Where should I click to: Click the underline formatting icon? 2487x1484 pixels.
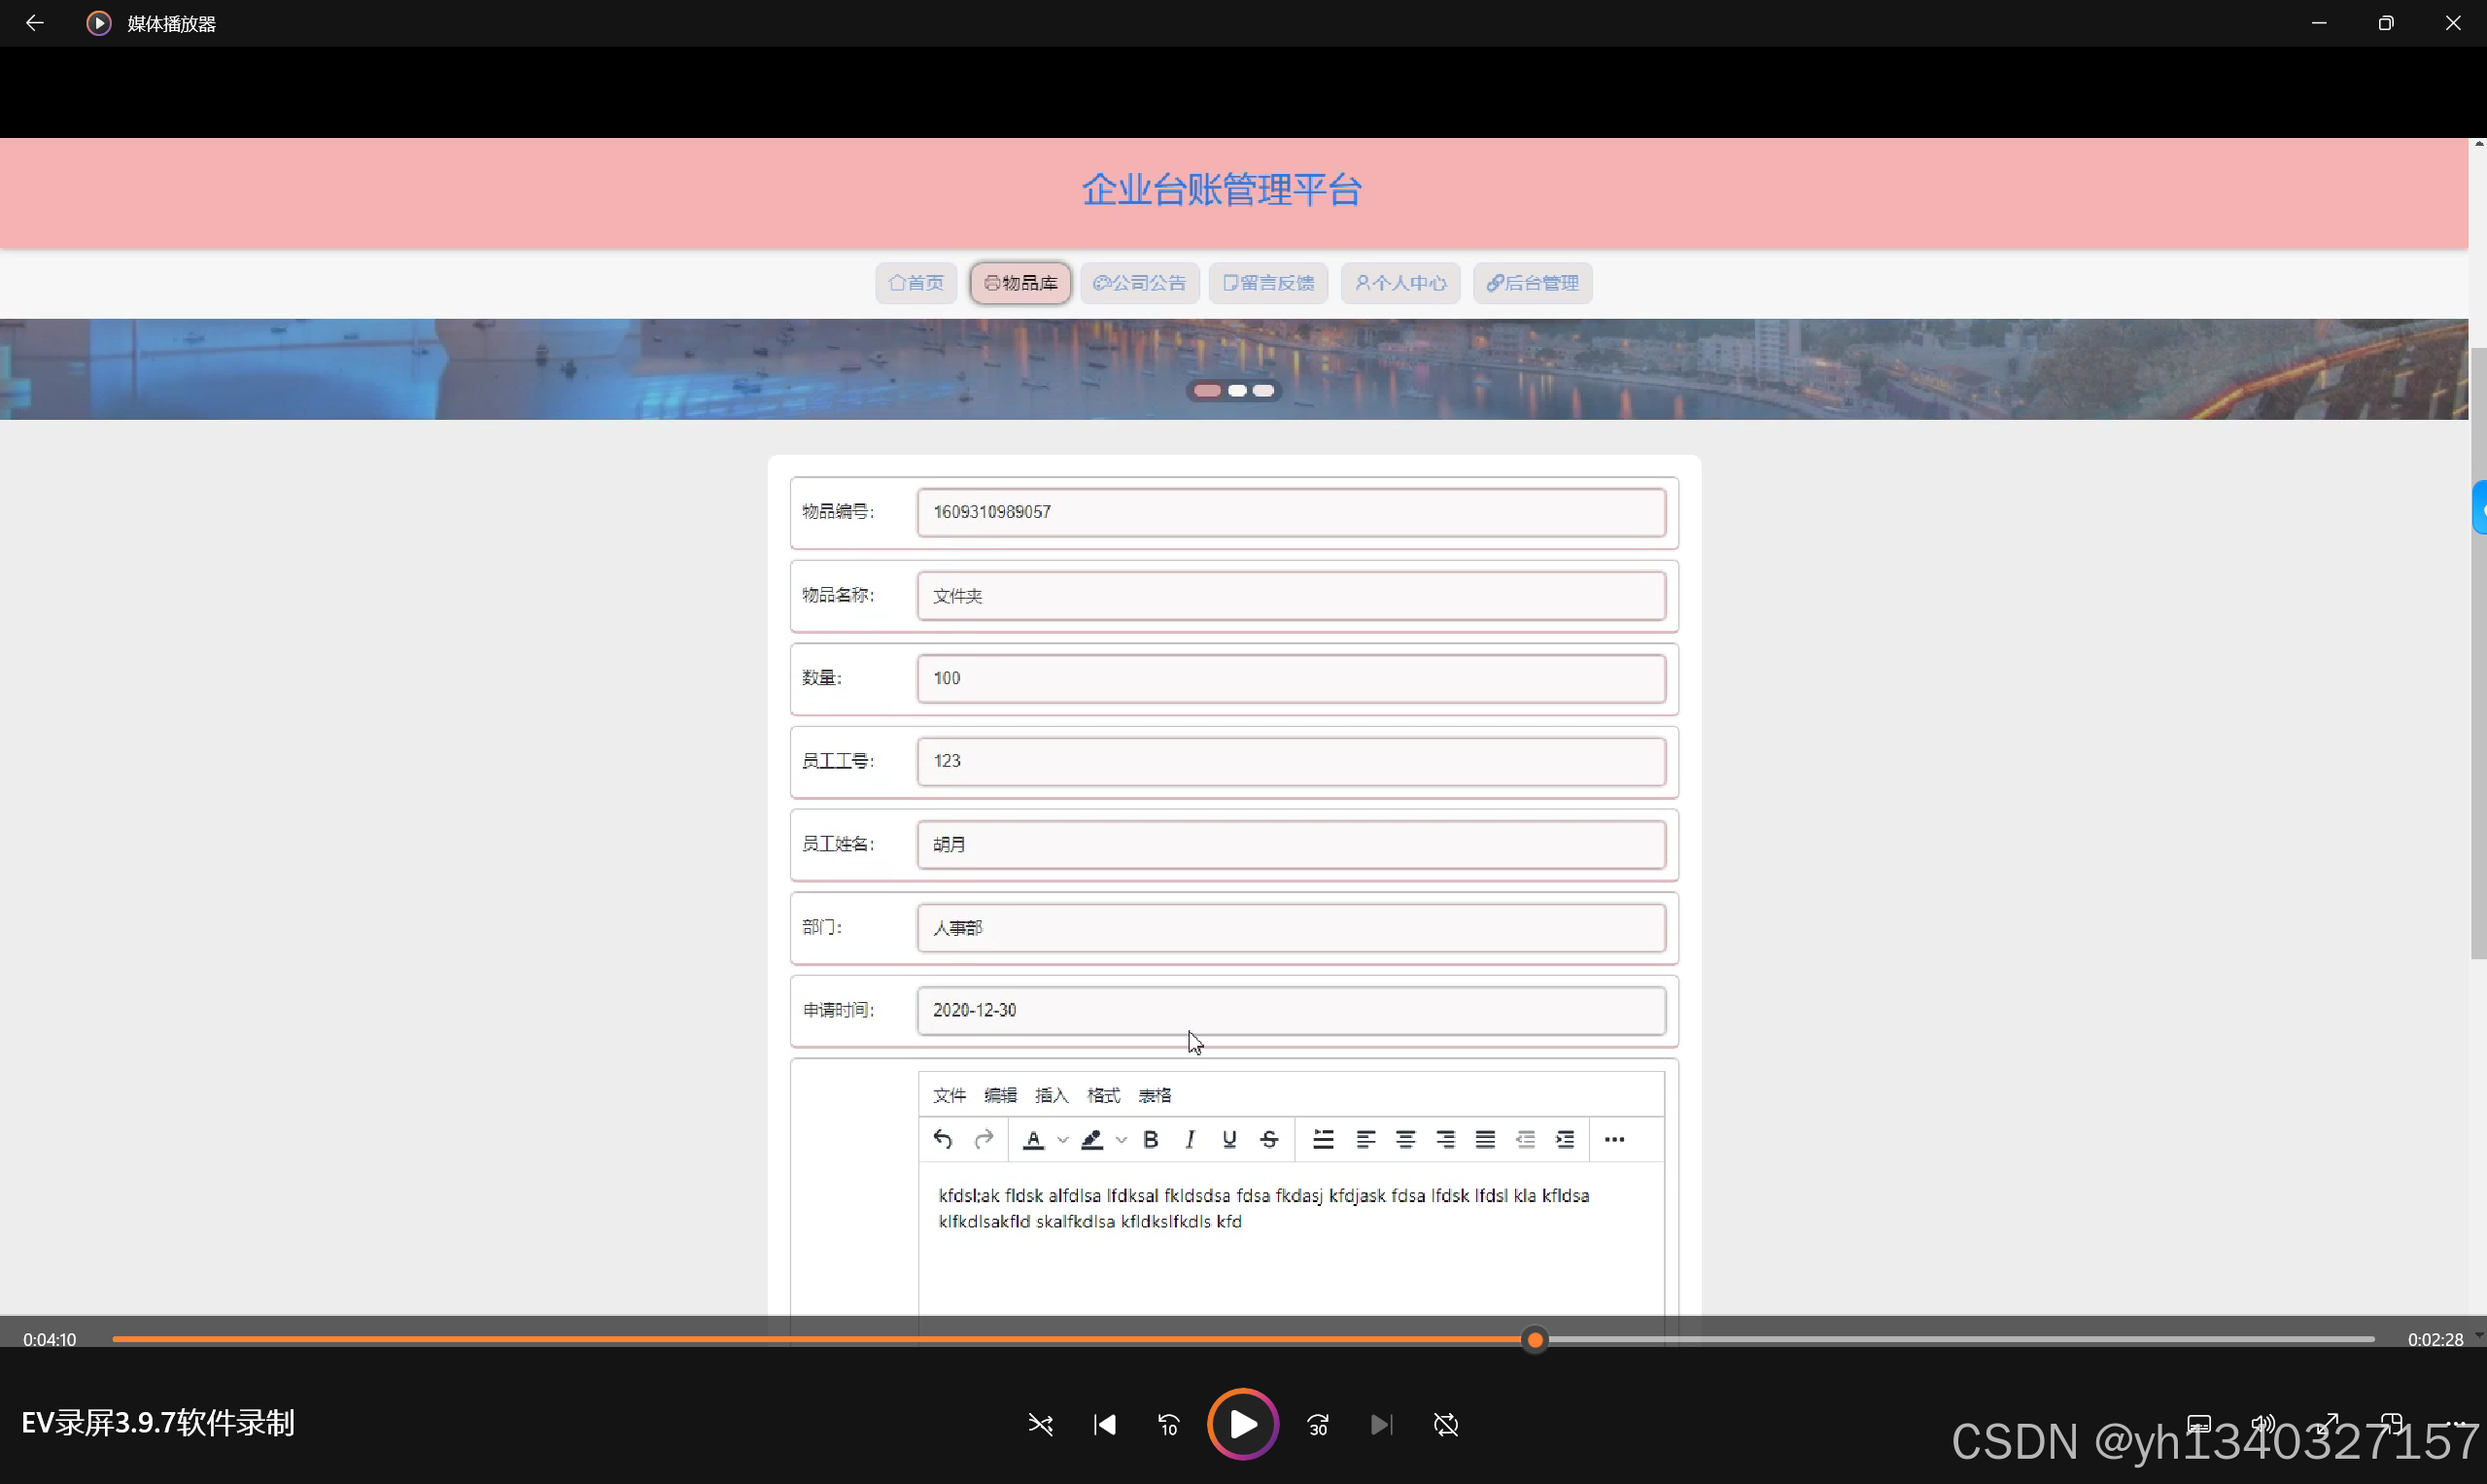click(1229, 1139)
